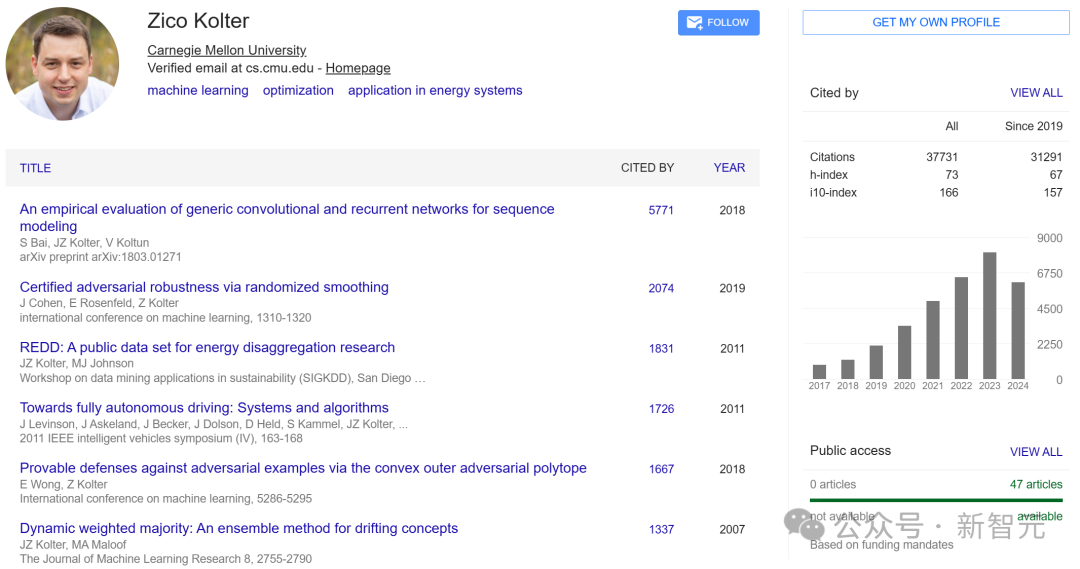Click the 5771 citation count
This screenshot has width=1080, height=569.
[661, 210]
